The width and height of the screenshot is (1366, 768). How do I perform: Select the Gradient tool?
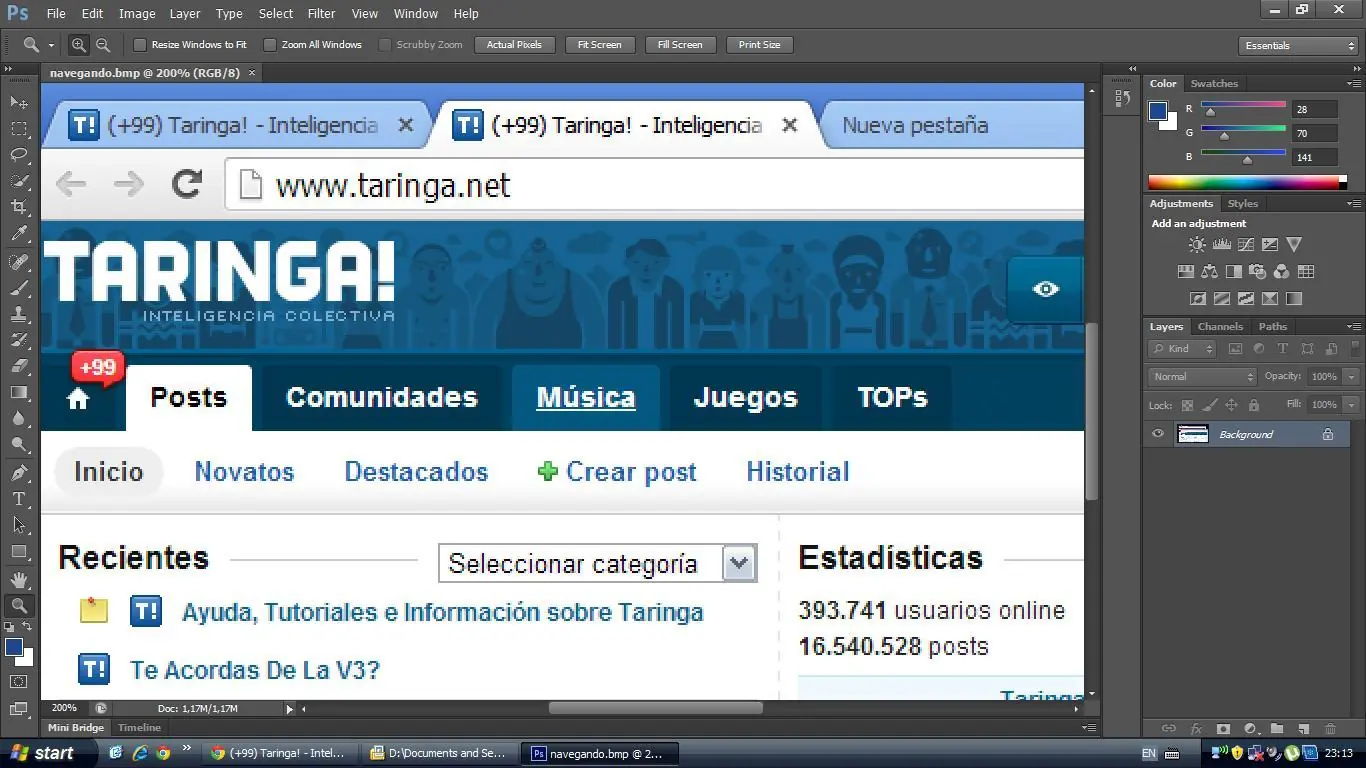pos(19,392)
